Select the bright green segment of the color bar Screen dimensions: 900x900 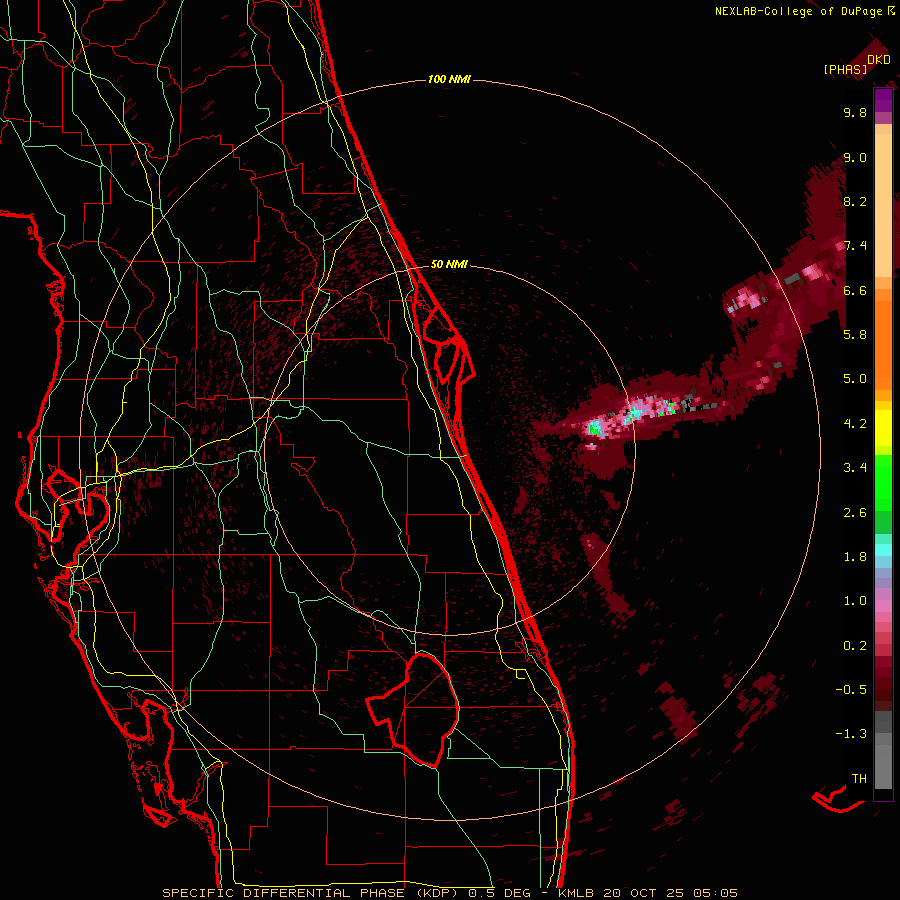(x=883, y=482)
